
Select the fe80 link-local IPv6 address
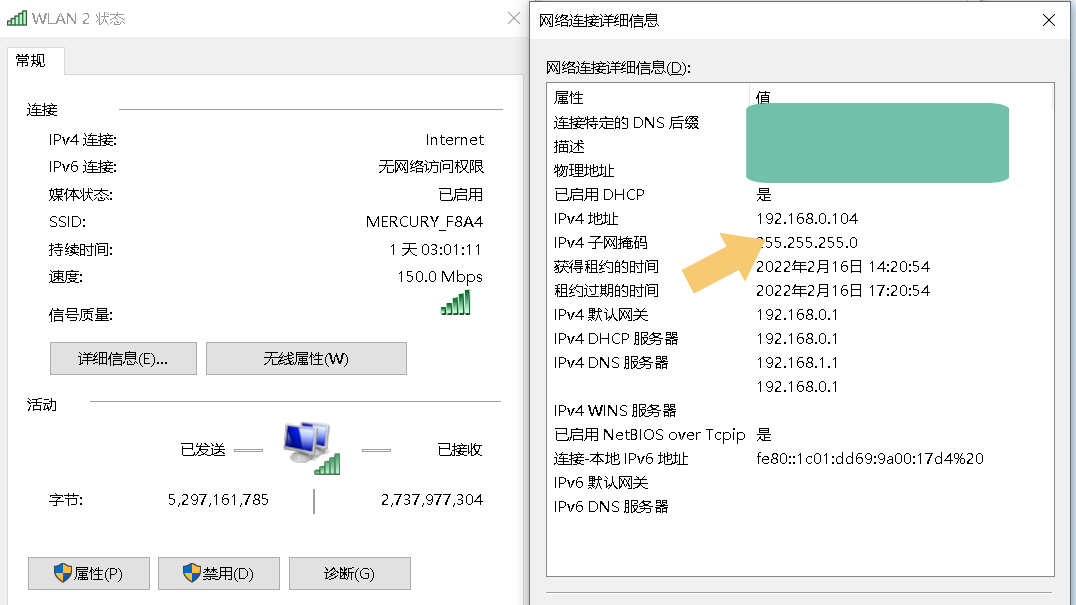[x=869, y=458]
